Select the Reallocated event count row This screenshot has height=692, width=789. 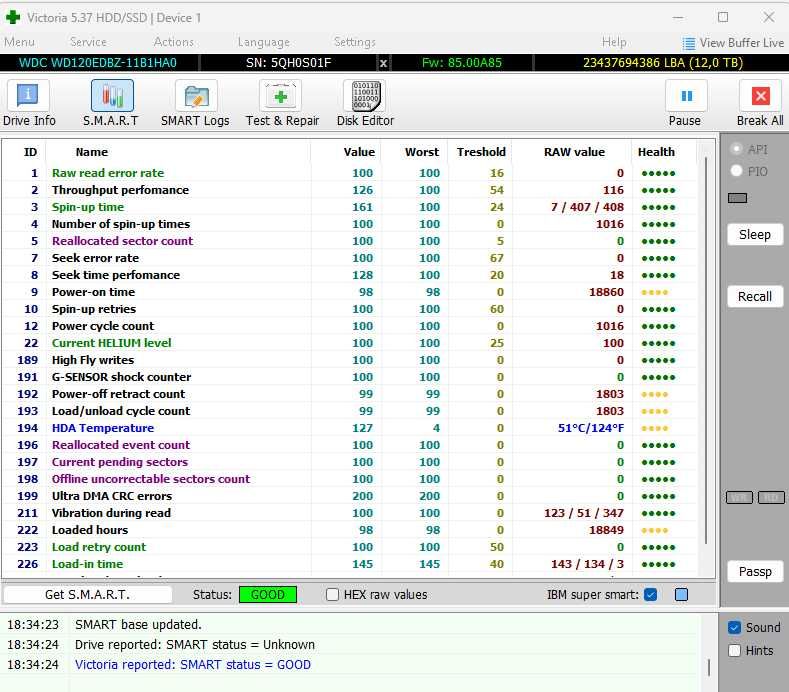coord(350,445)
